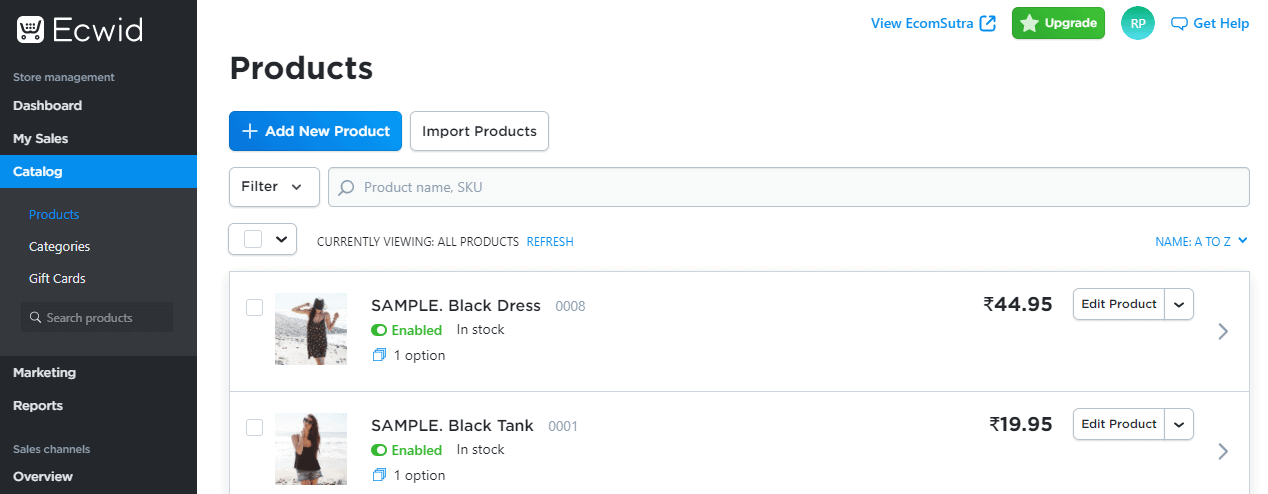Click the external link icon beside View EcomSutra
This screenshot has height=494, width=1268.
[988, 23]
